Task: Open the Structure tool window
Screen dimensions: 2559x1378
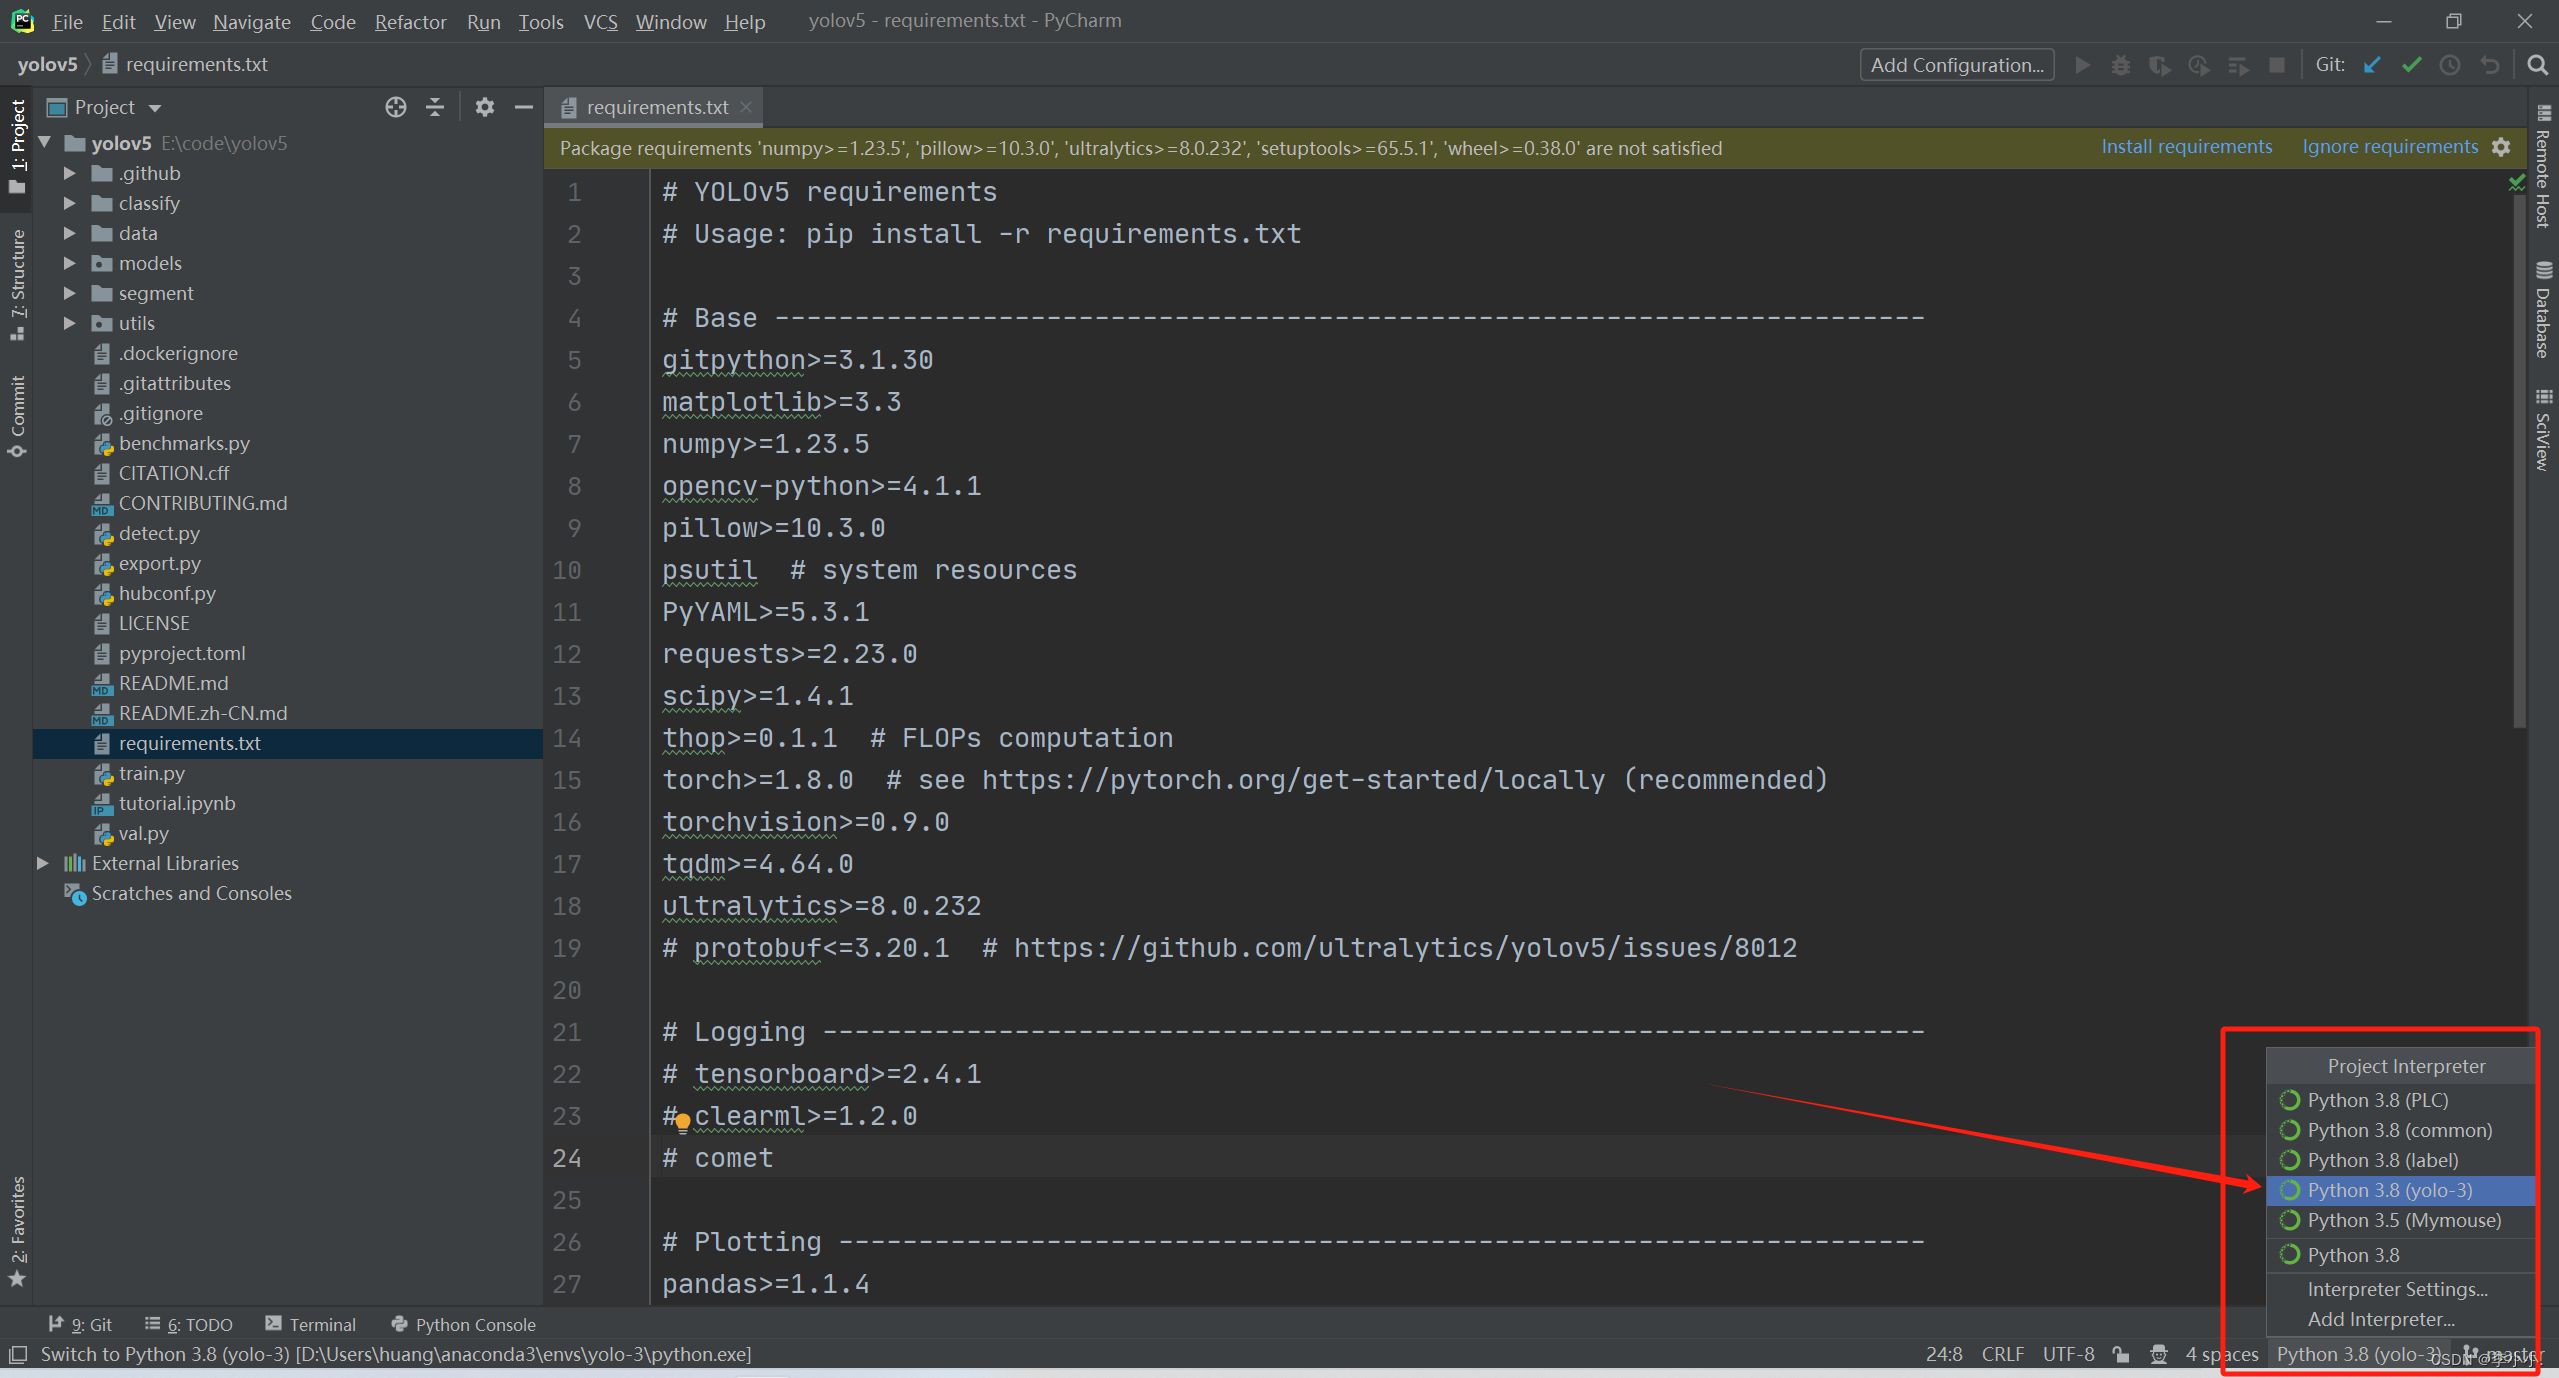Action: click(17, 285)
